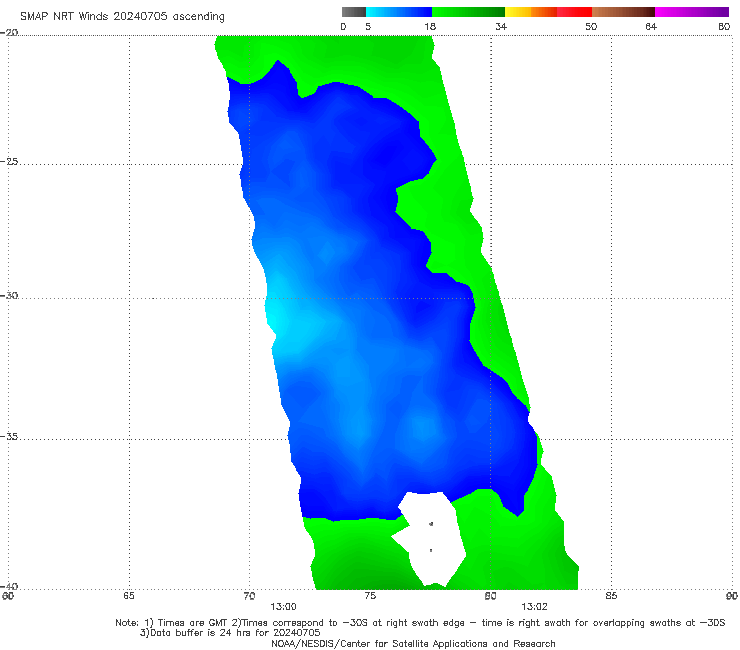Click the 'NOAA/NESDIS/Center for Satellite Applications' credit
This screenshot has height=650, width=740.
pos(413,644)
